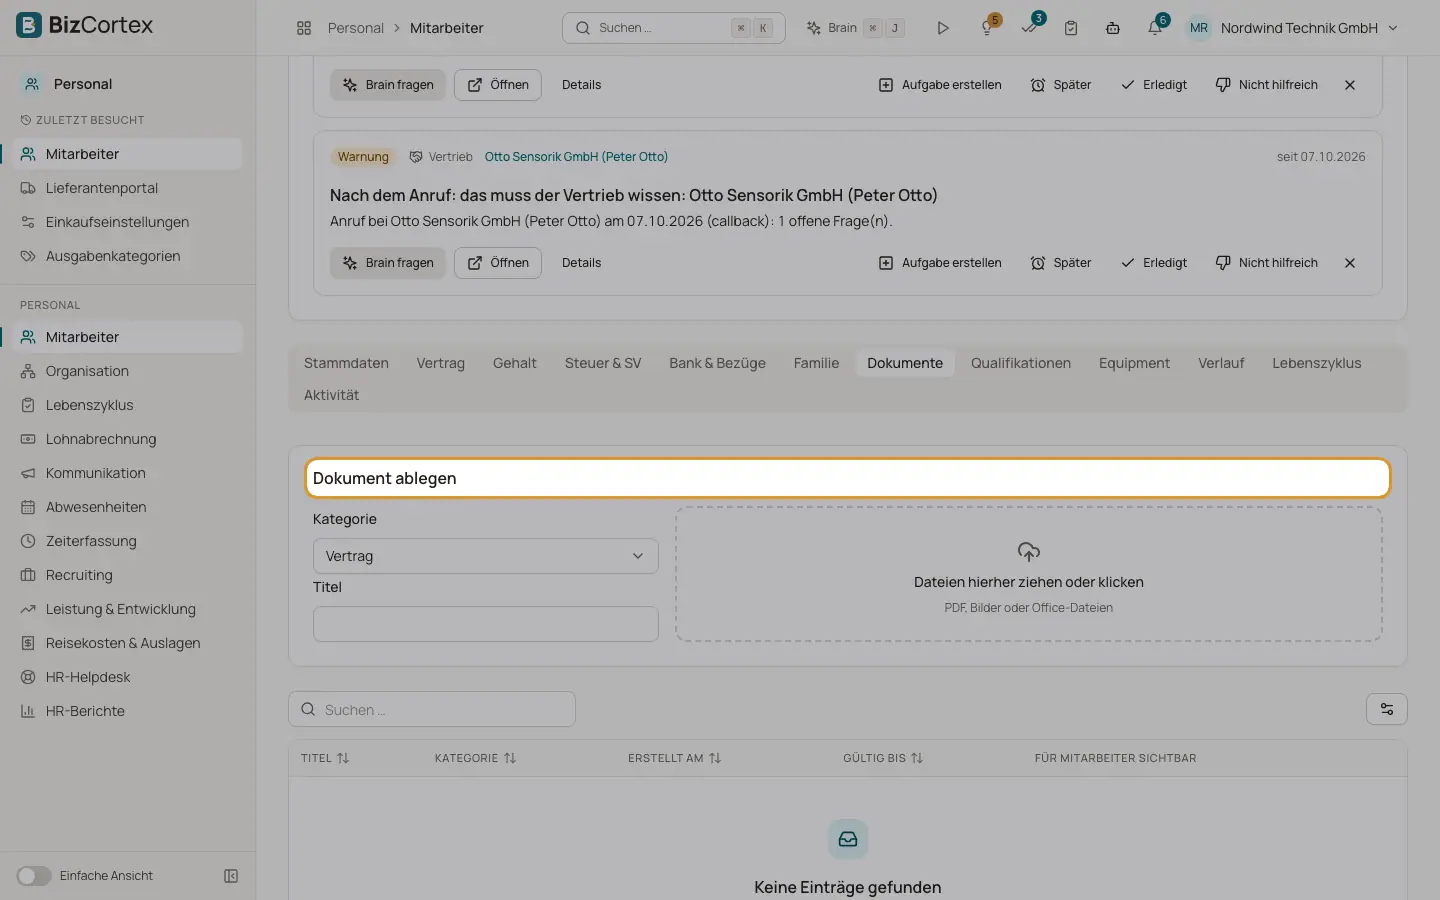
Task: Dismiss the Otto Sensorik warning card
Action: [x=1350, y=263]
